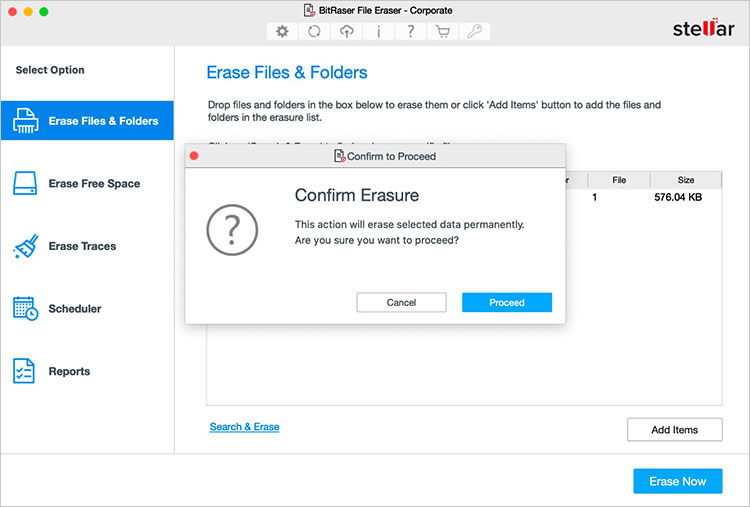Viewport: 750px width, 507px height.
Task: Click the macOS yellow minimize window button
Action: click(28, 11)
